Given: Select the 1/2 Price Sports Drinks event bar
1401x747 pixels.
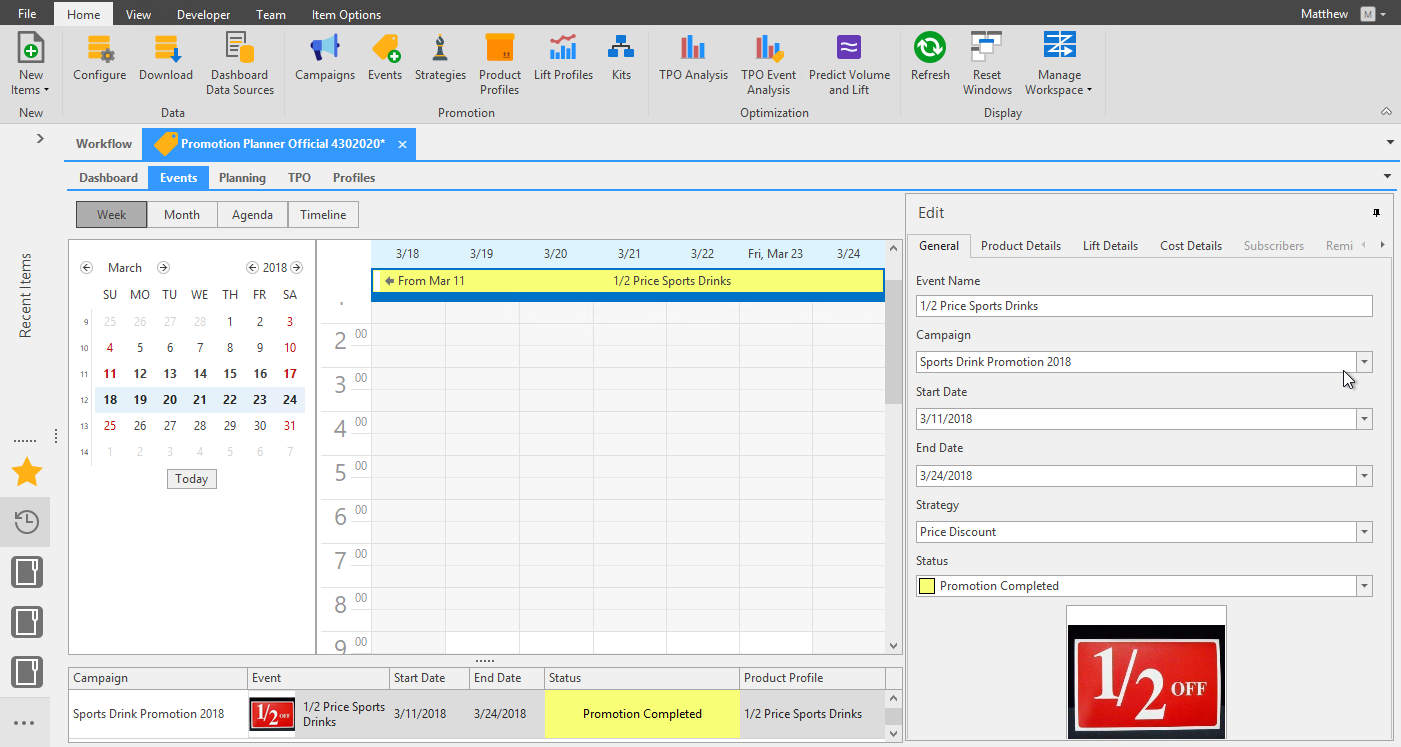Looking at the screenshot, I should point(628,281).
